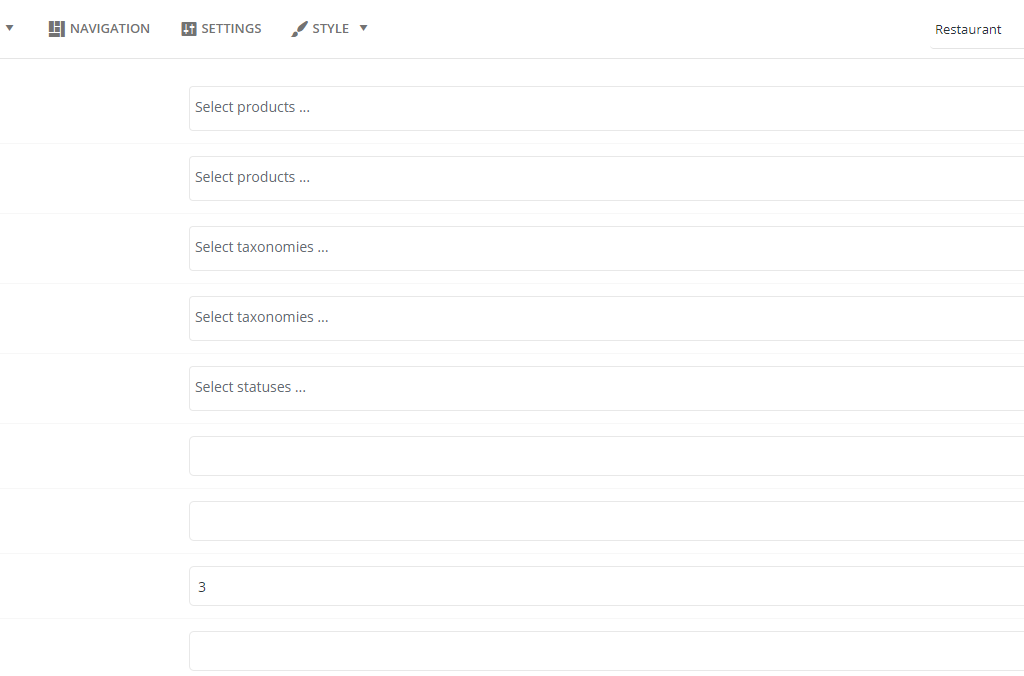Open the STYLE menu label
The width and height of the screenshot is (1024, 676).
pyautogui.click(x=330, y=29)
